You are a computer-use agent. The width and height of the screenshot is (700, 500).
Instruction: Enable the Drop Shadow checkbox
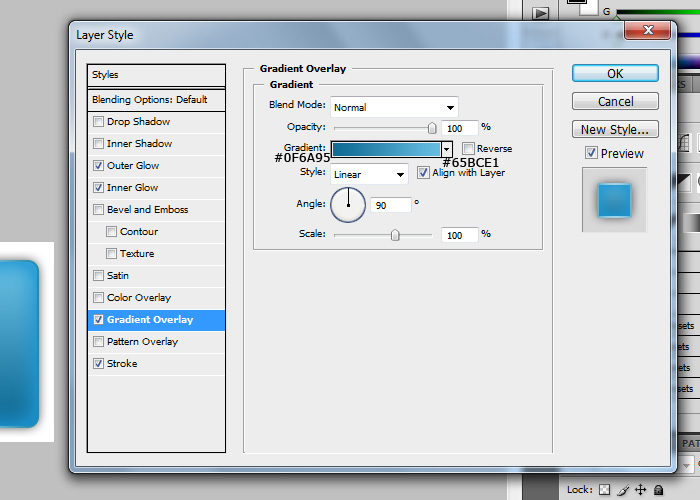pyautogui.click(x=98, y=121)
